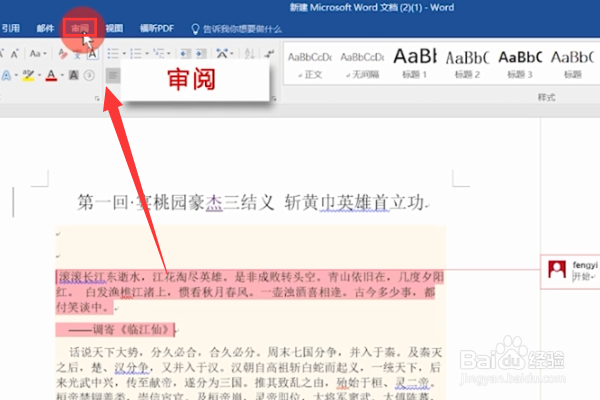600x400 pixels.
Task: Expand the font color dropdown arrow
Action: point(62,75)
